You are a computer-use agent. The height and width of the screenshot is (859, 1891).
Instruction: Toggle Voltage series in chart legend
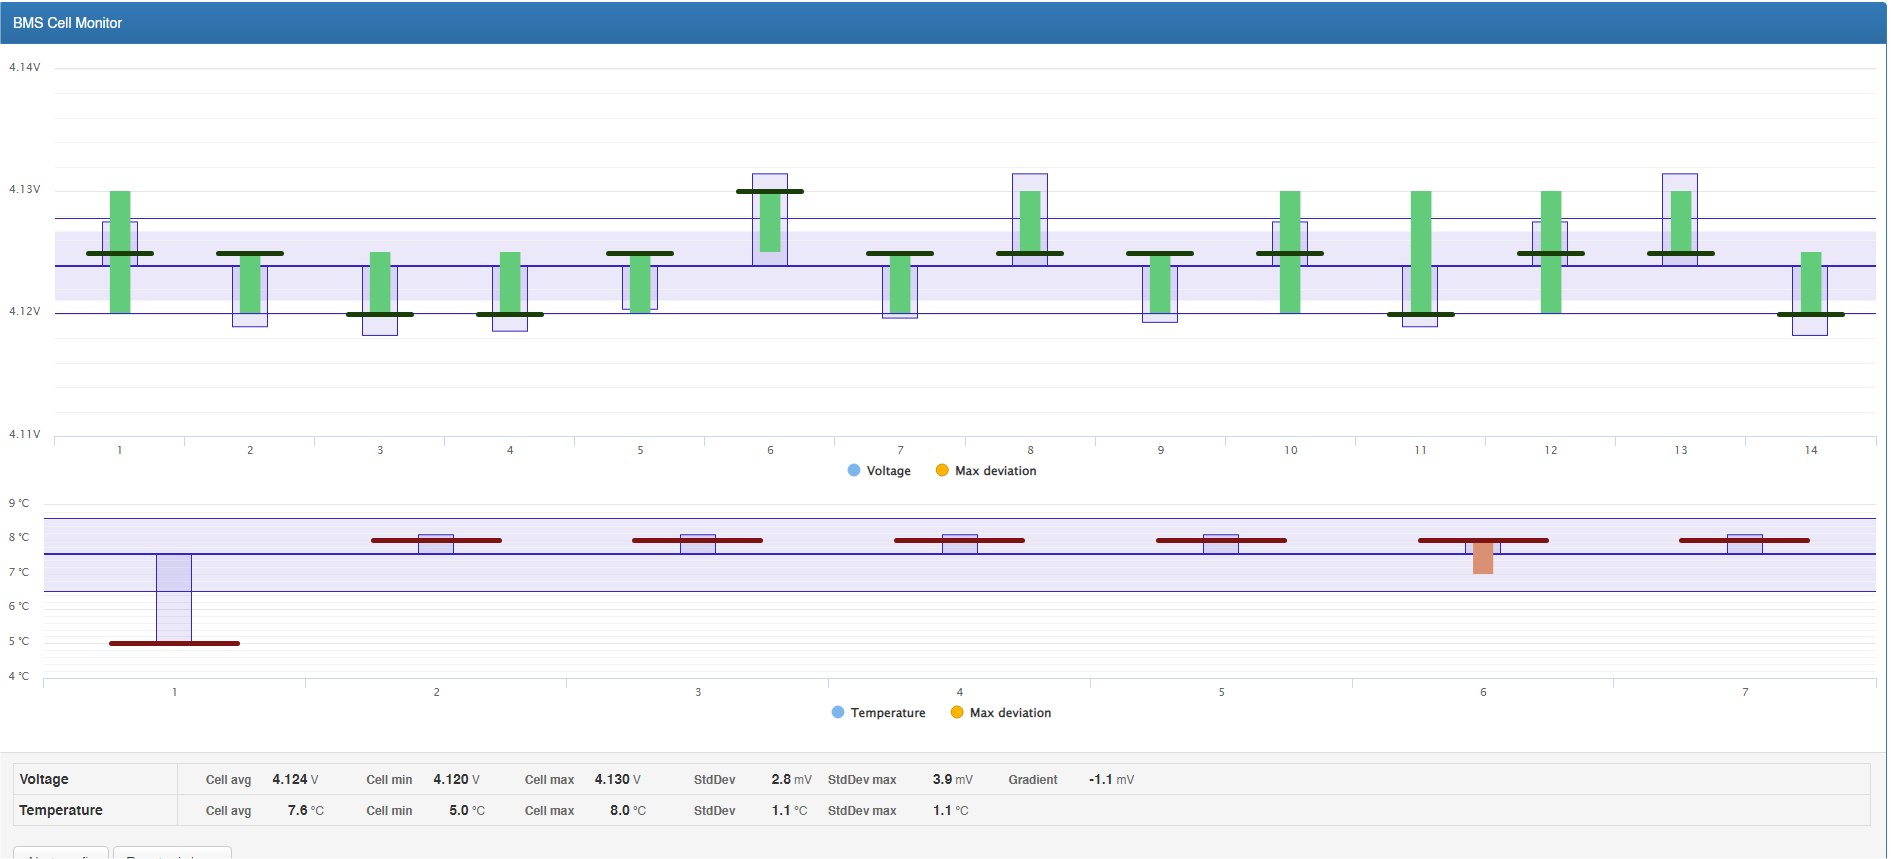pyautogui.click(x=888, y=471)
